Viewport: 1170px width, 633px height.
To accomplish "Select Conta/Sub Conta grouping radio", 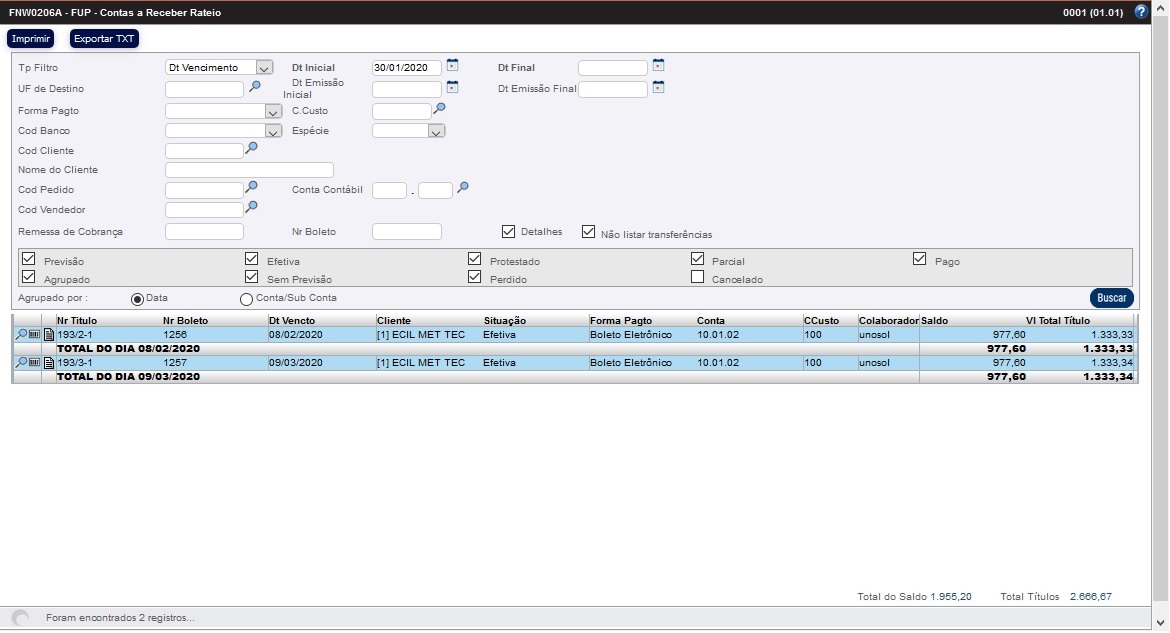I will 246,299.
